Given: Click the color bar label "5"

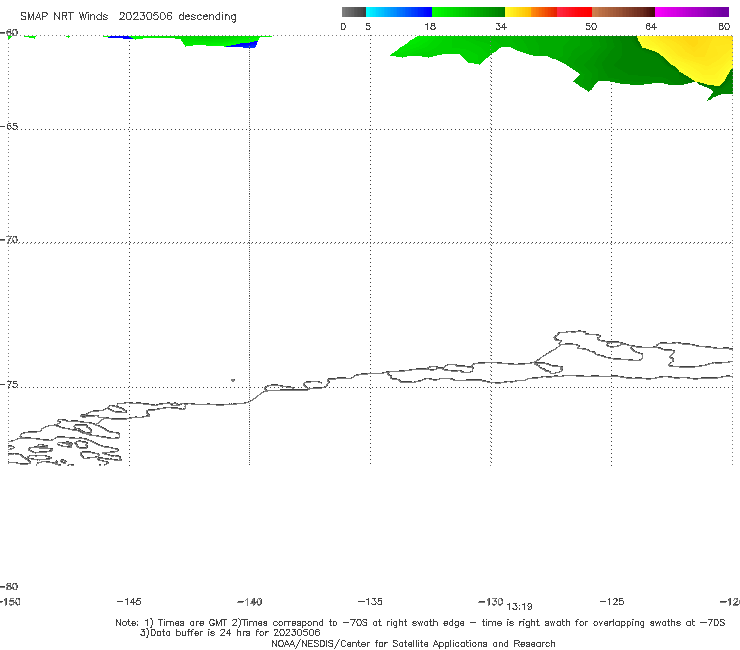Looking at the screenshot, I should point(368,27).
